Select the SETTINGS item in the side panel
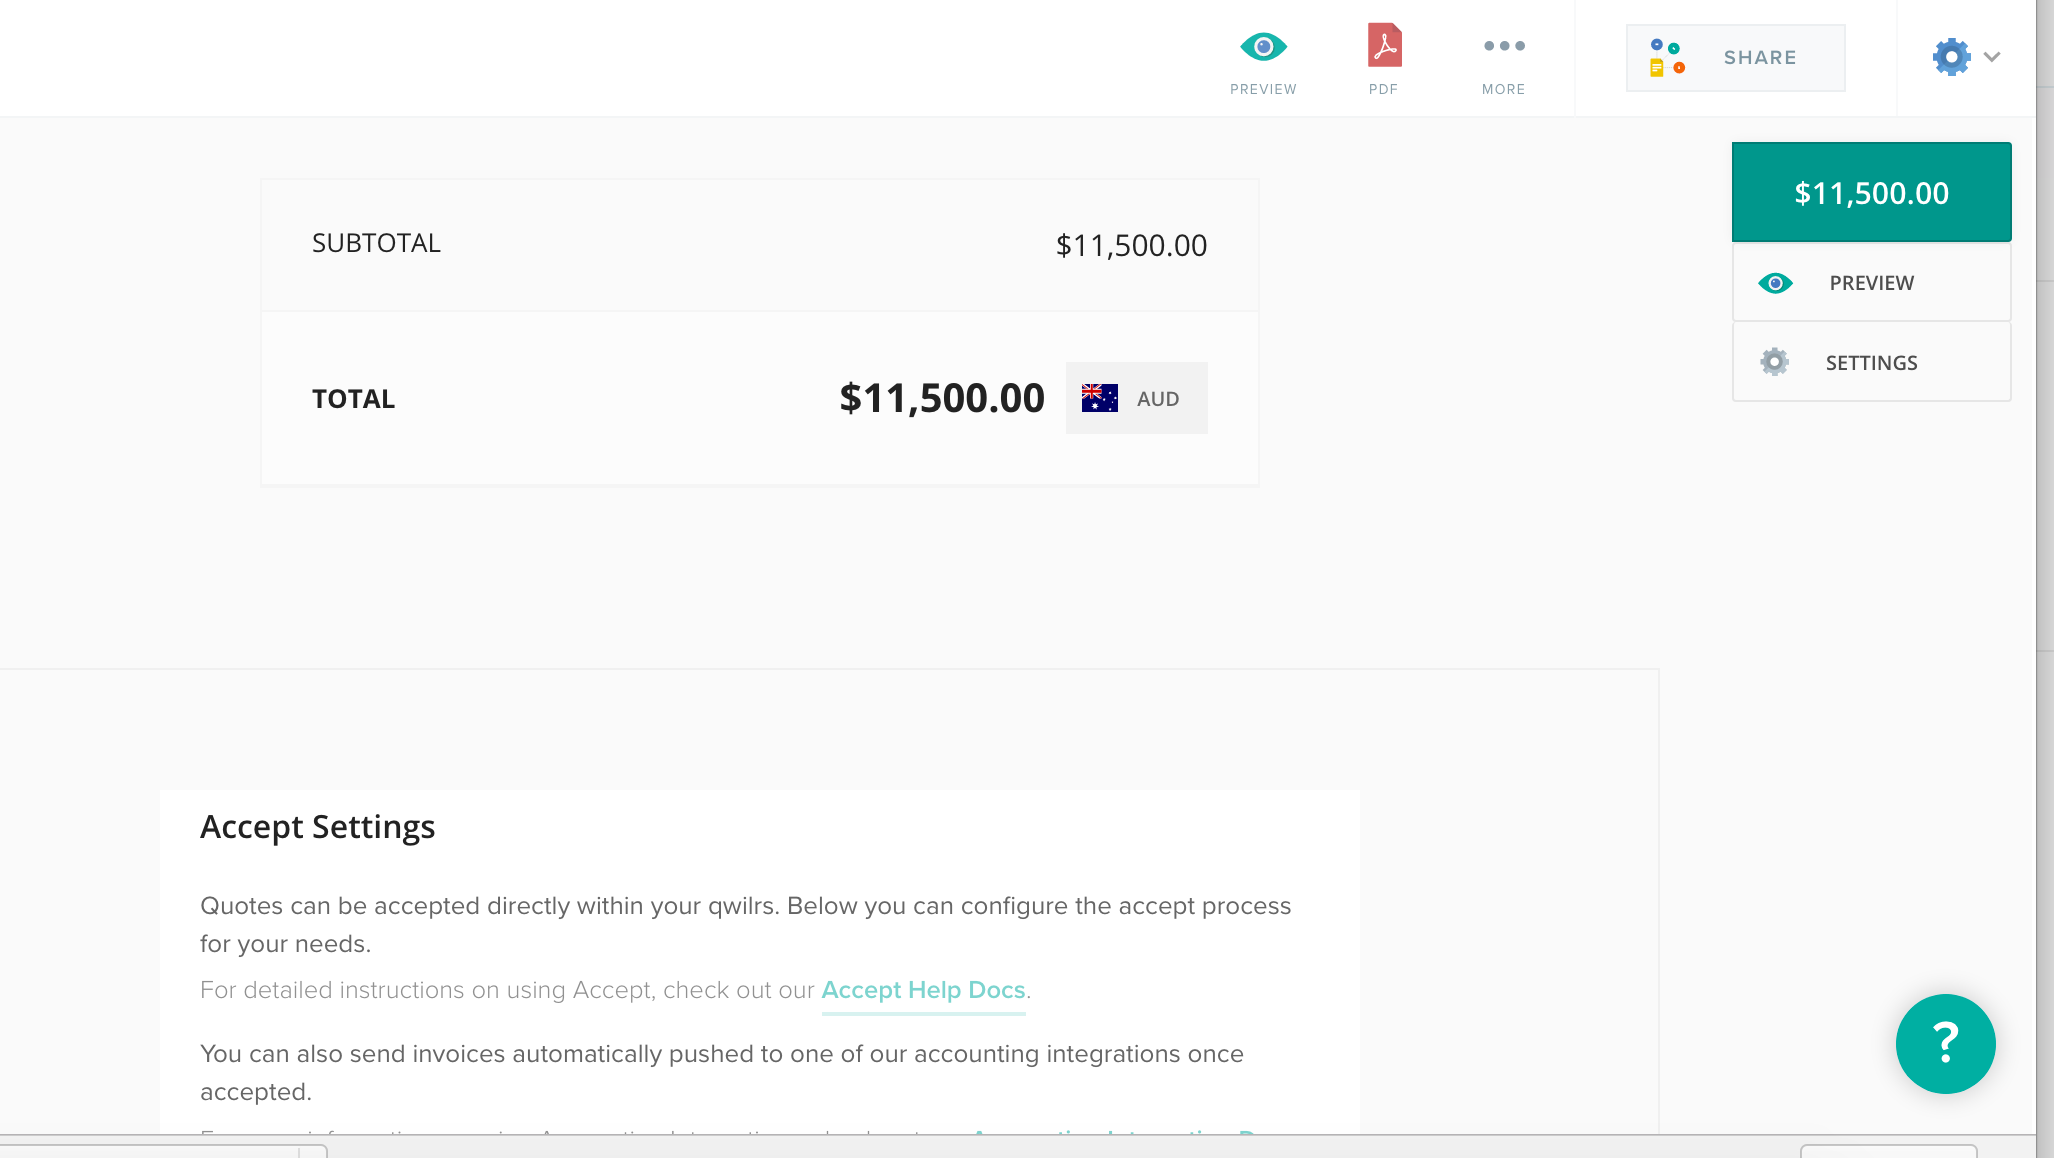2054x1158 pixels. pos(1871,363)
